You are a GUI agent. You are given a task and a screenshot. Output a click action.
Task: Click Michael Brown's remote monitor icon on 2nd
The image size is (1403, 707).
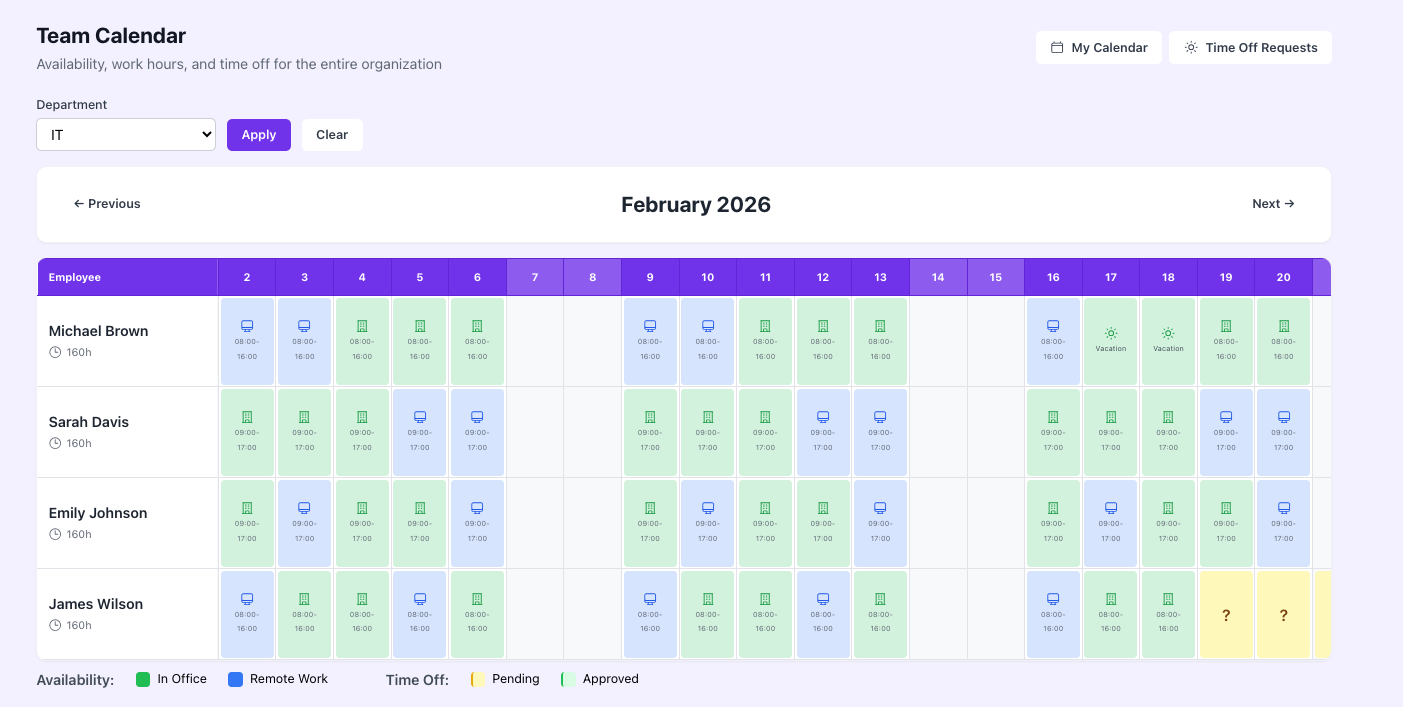coord(247,326)
